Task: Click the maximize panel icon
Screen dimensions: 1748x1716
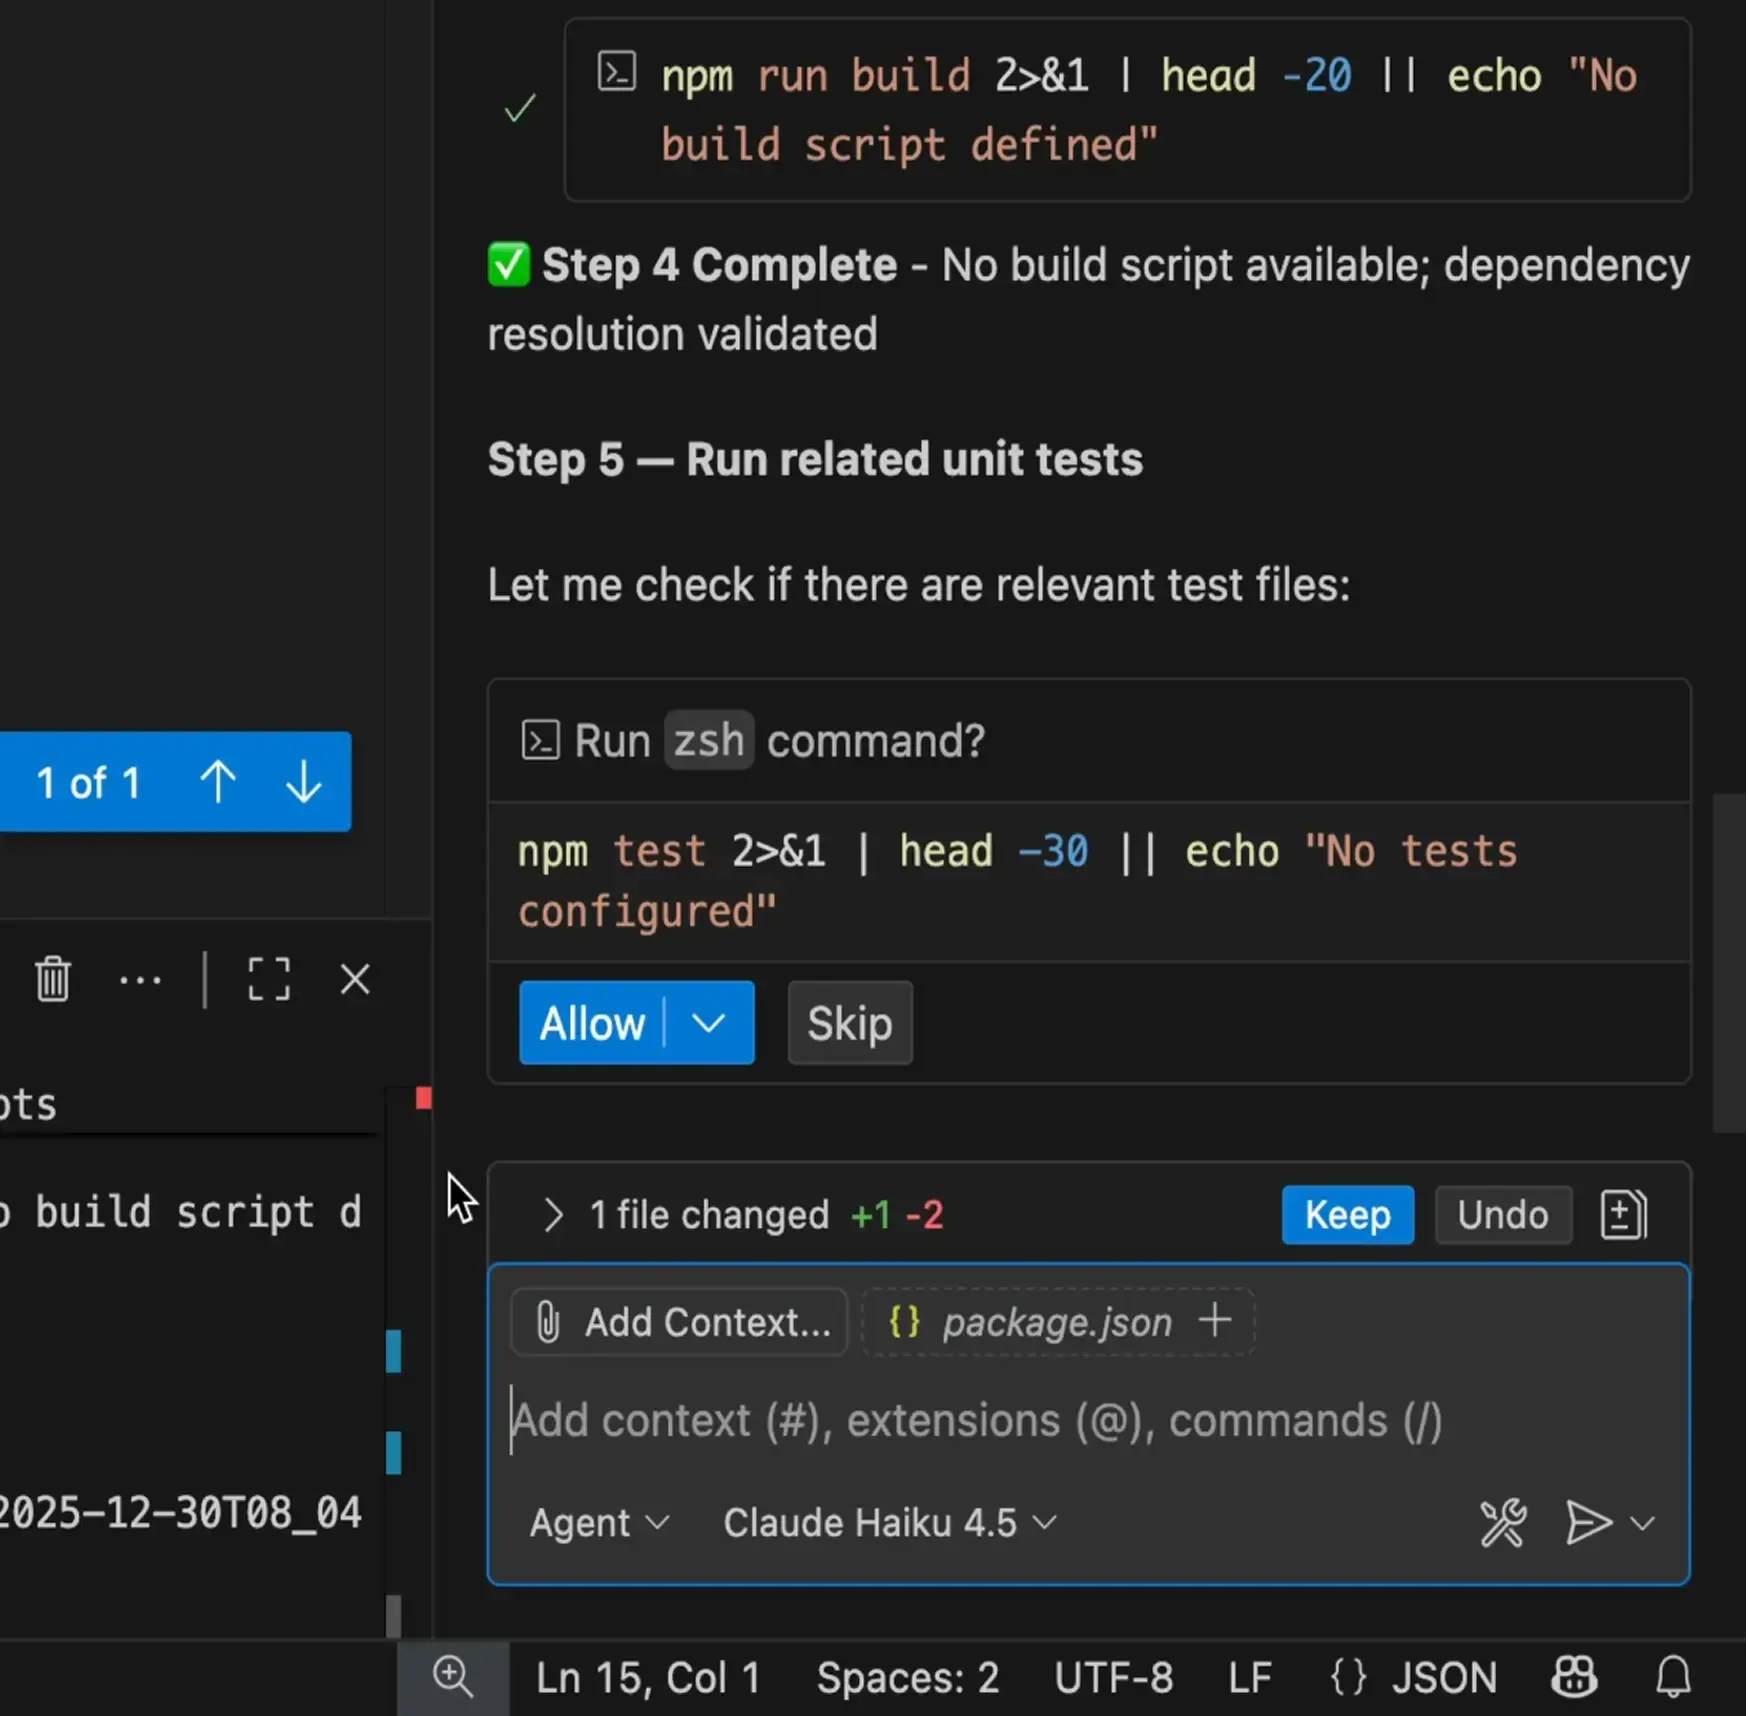Action: point(268,980)
